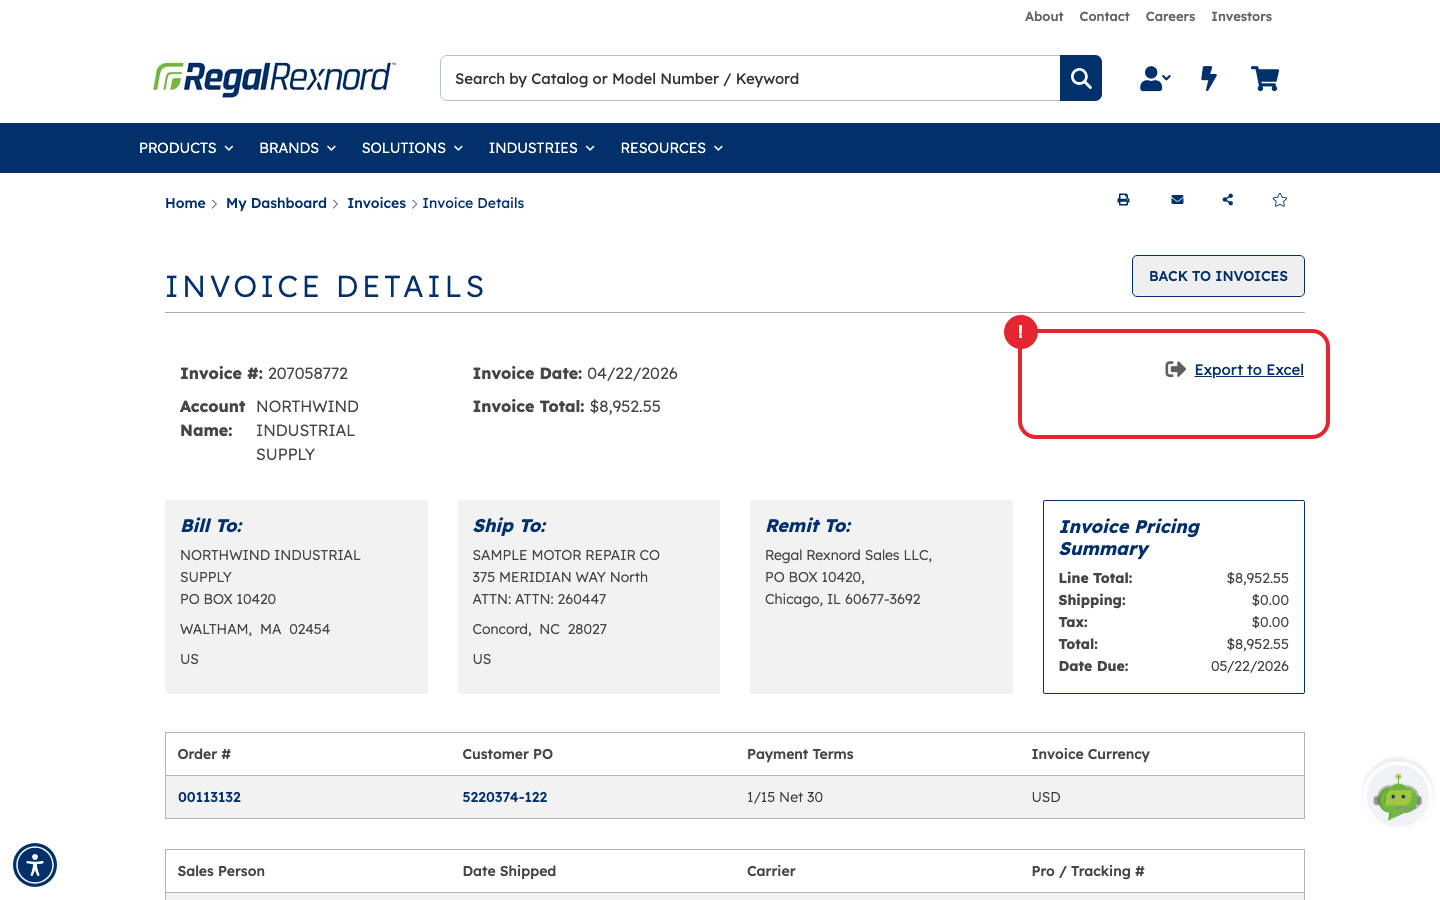Image resolution: width=1440 pixels, height=900 pixels.
Task: Click the USD invoice currency value
Action: [x=1046, y=797]
